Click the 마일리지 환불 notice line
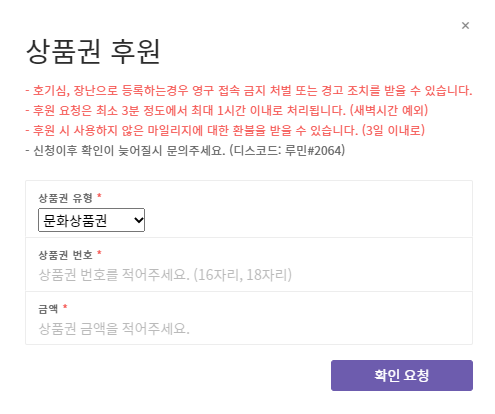The image size is (495, 414). [225, 130]
